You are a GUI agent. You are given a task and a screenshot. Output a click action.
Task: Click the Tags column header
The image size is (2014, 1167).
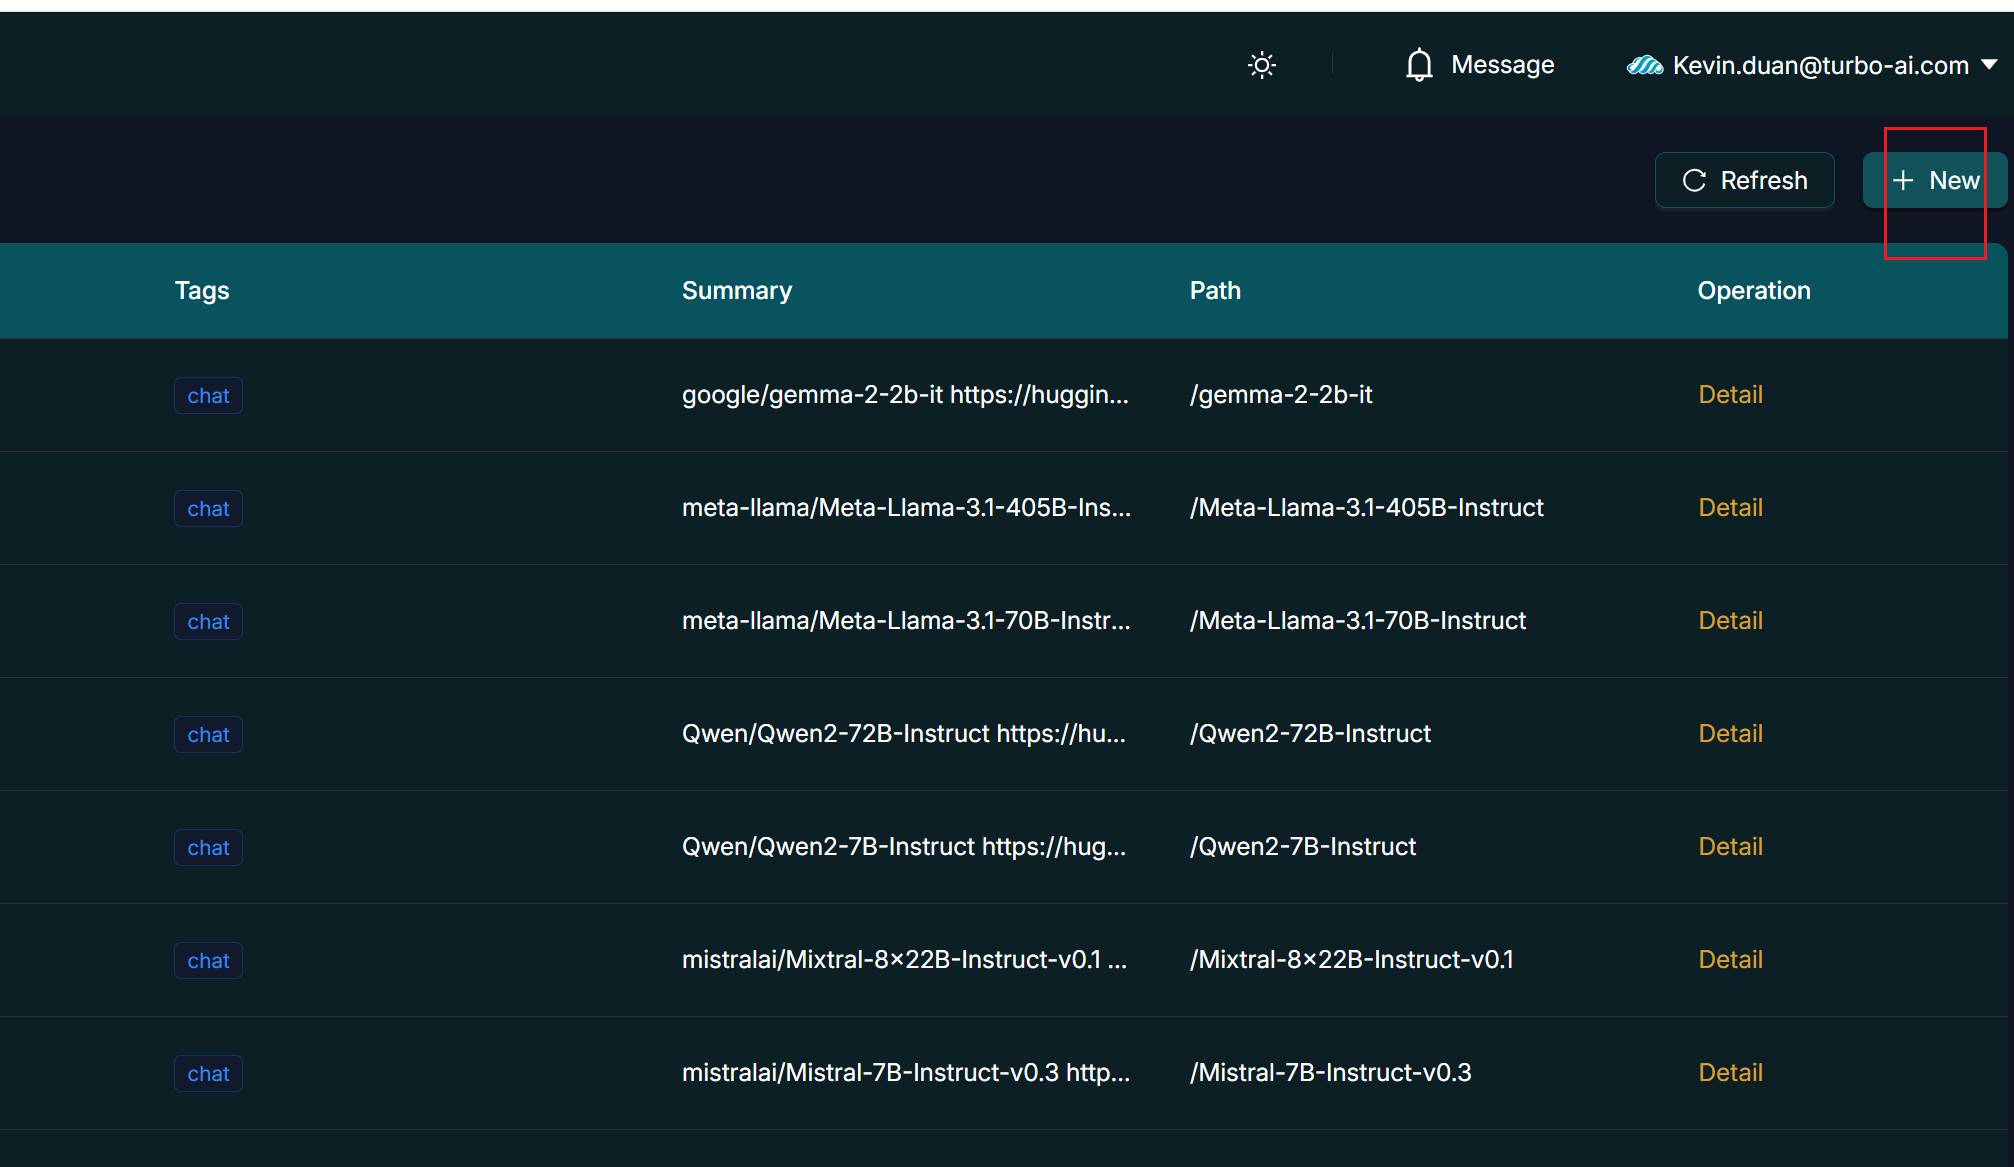pos(202,291)
